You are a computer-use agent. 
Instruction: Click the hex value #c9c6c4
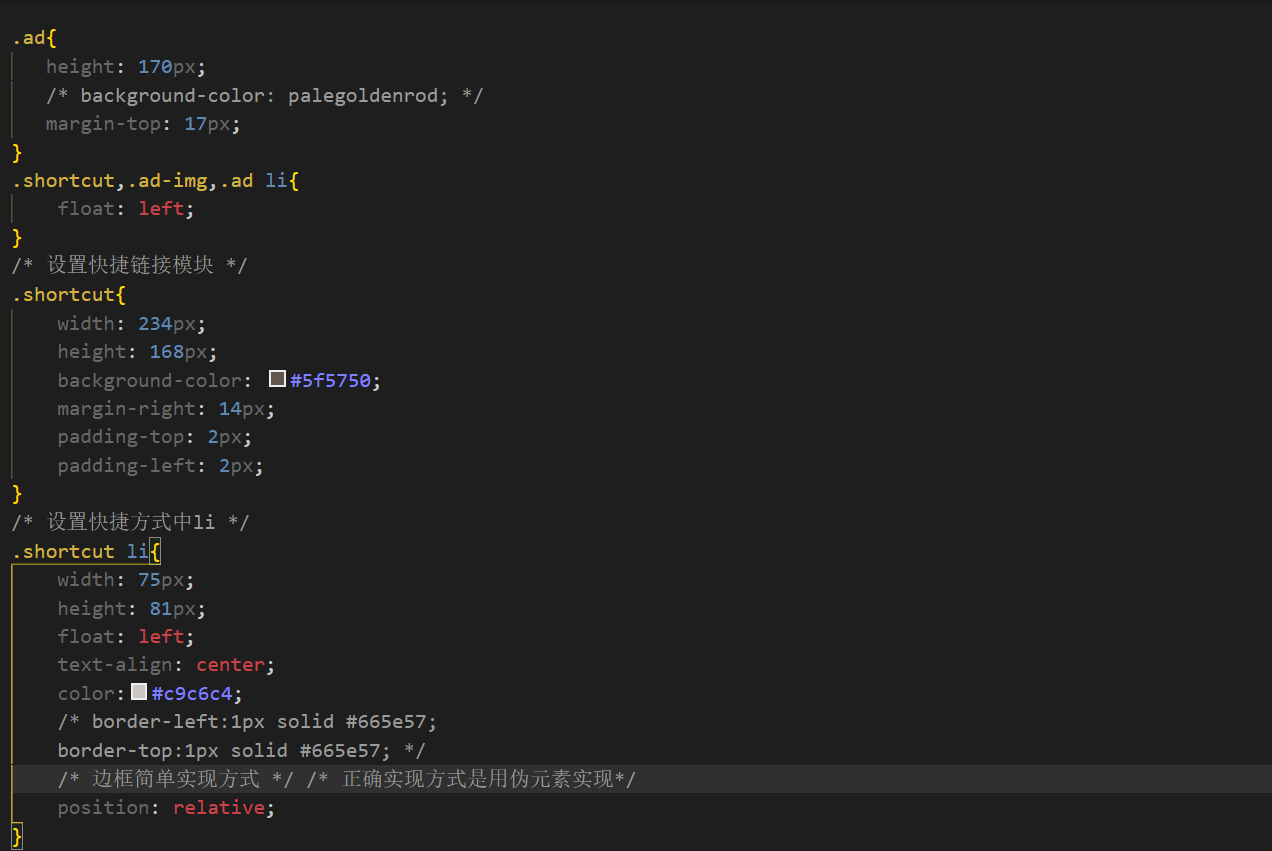[193, 692]
